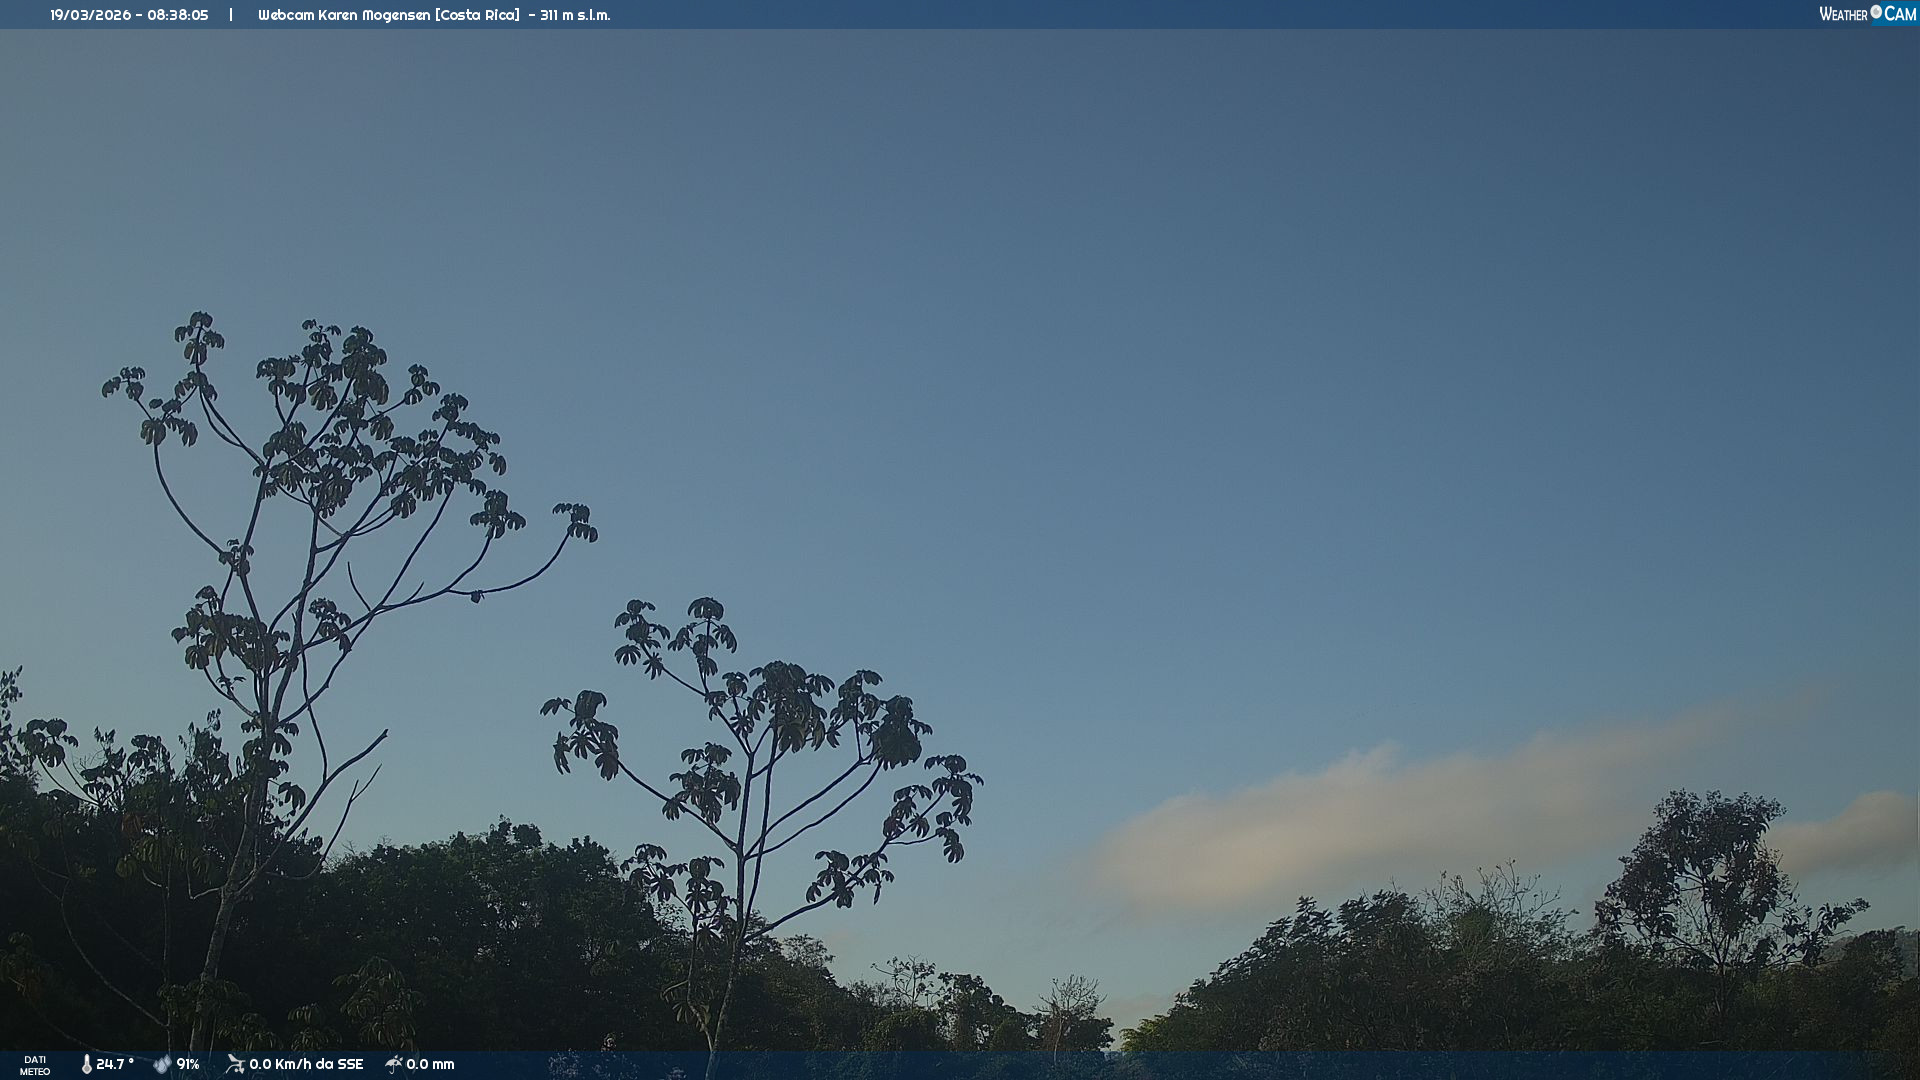The image size is (1920, 1080).
Task: Click the [Costa Rica] location text
Action: pos(477,15)
